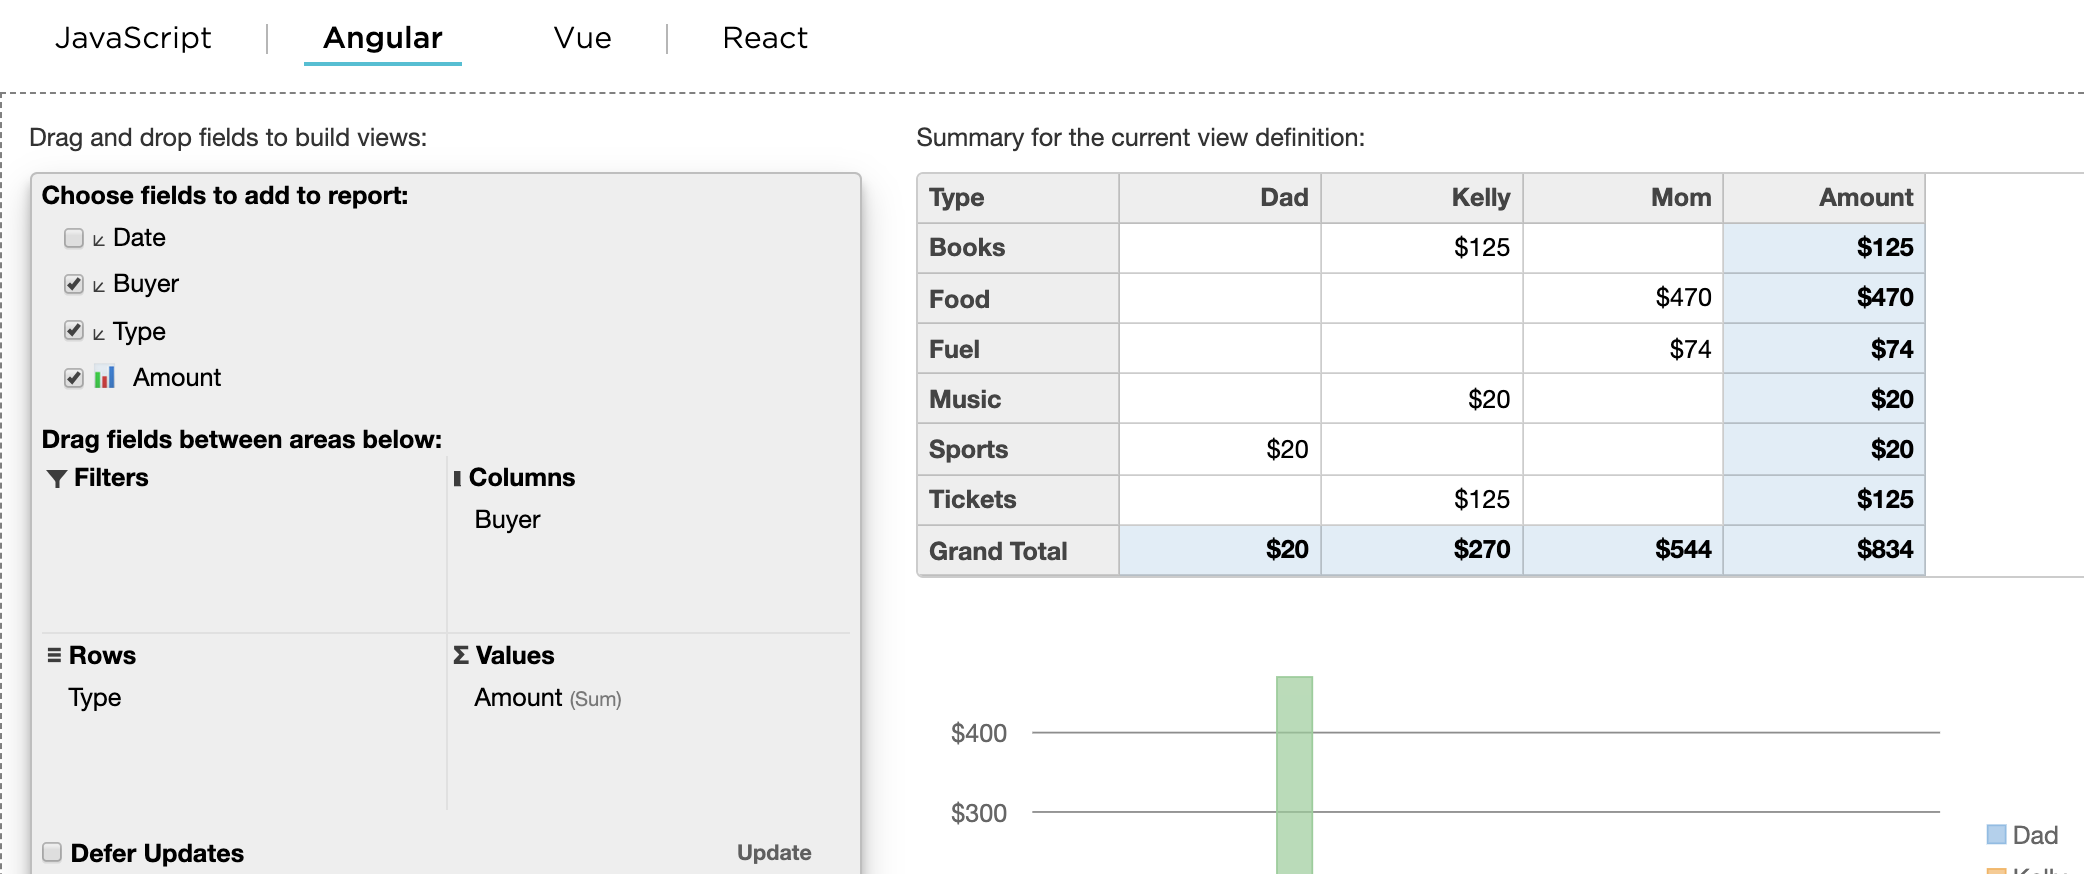Select Amount (Sum) in the Values area
This screenshot has width=2084, height=874.
(x=548, y=698)
